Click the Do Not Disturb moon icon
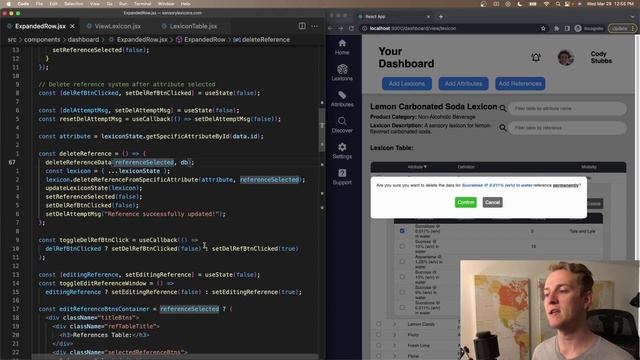The width and height of the screenshot is (640, 360). pos(520,4)
